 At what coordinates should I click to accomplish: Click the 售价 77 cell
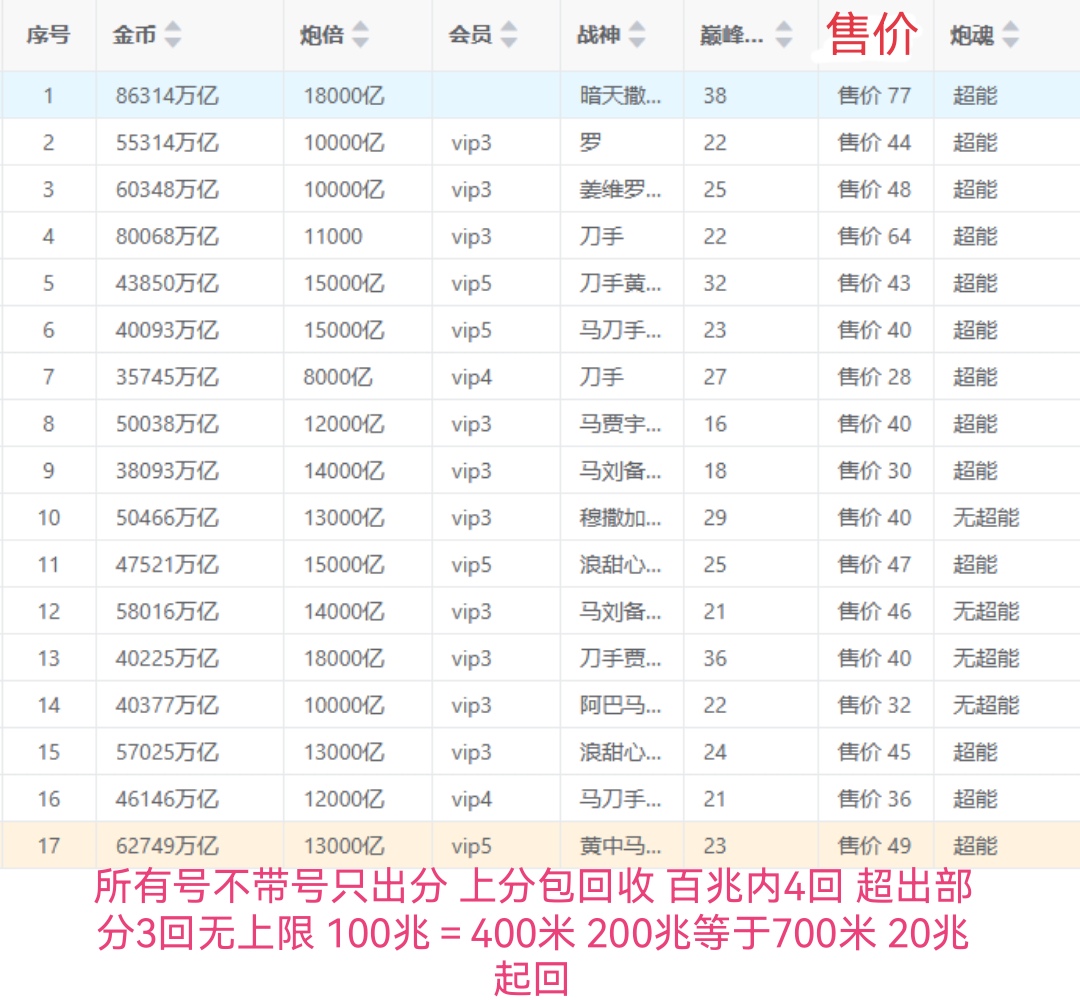tap(874, 96)
